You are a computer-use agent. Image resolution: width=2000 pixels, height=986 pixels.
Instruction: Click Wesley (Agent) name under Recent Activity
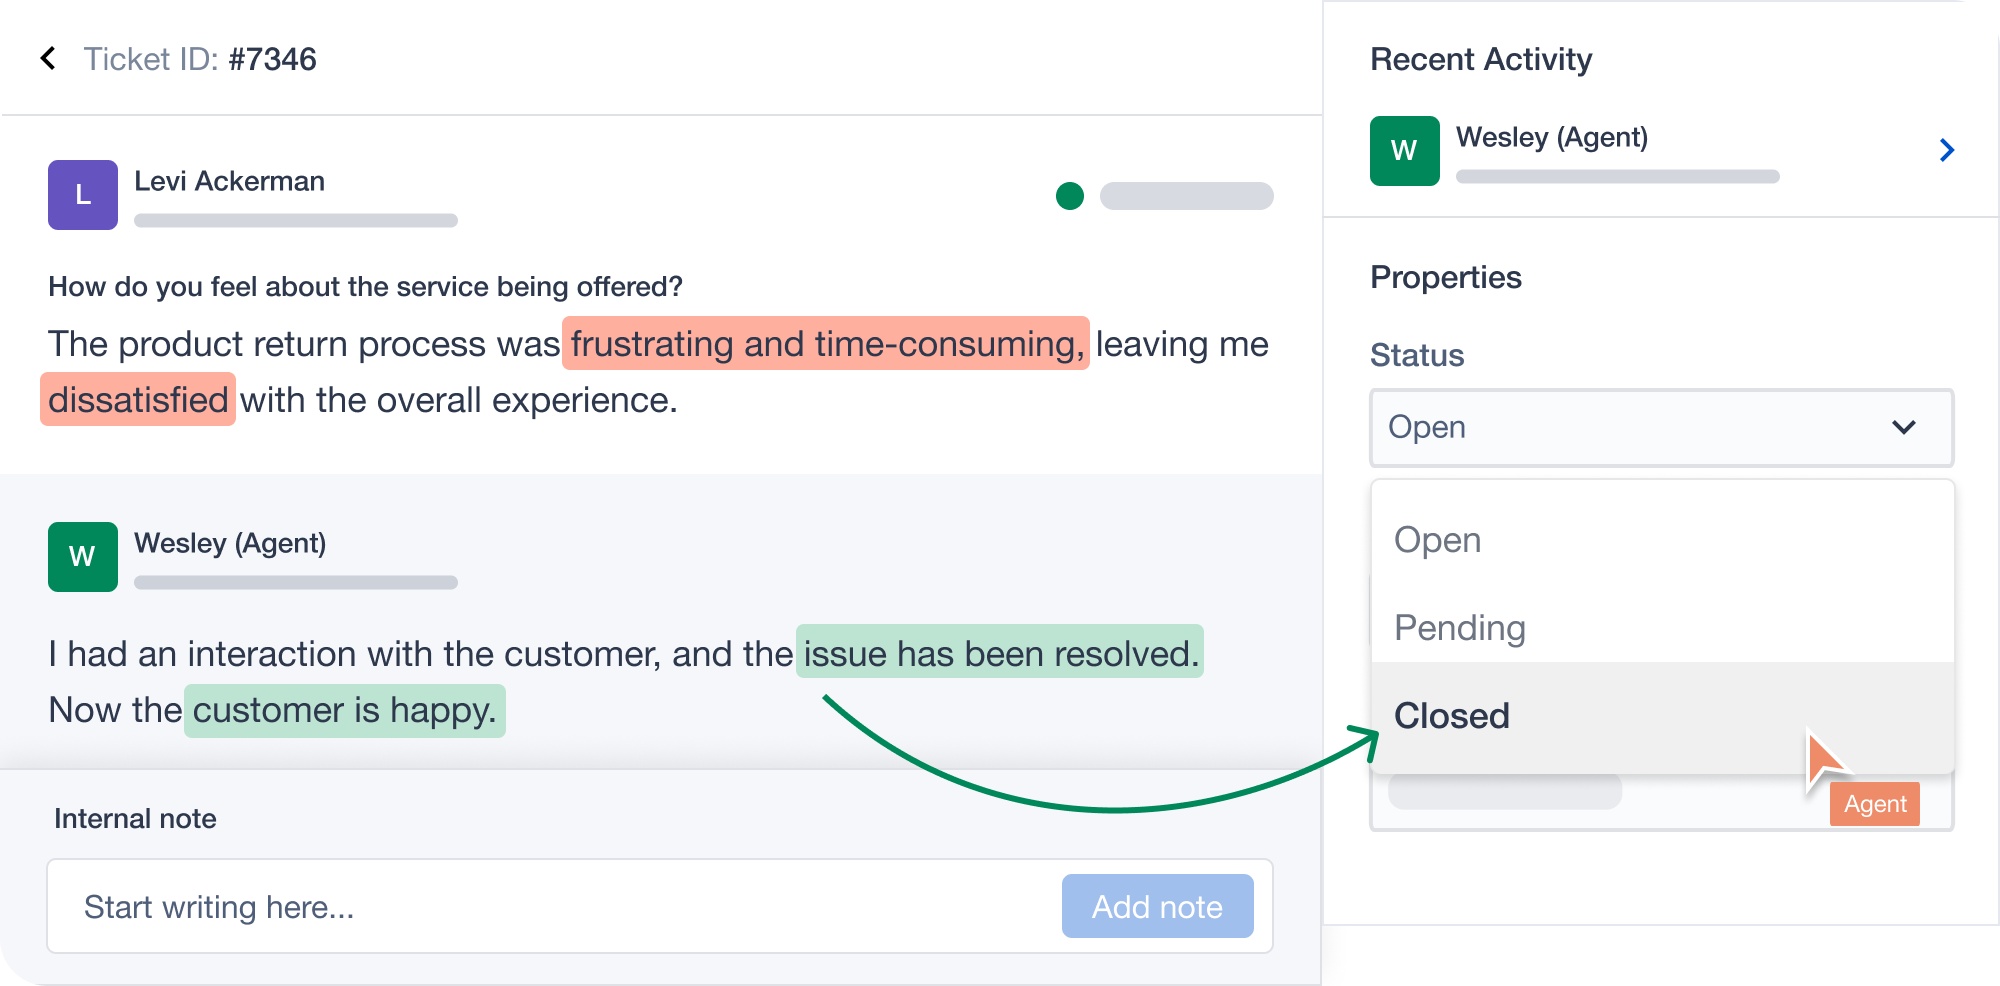point(1552,137)
